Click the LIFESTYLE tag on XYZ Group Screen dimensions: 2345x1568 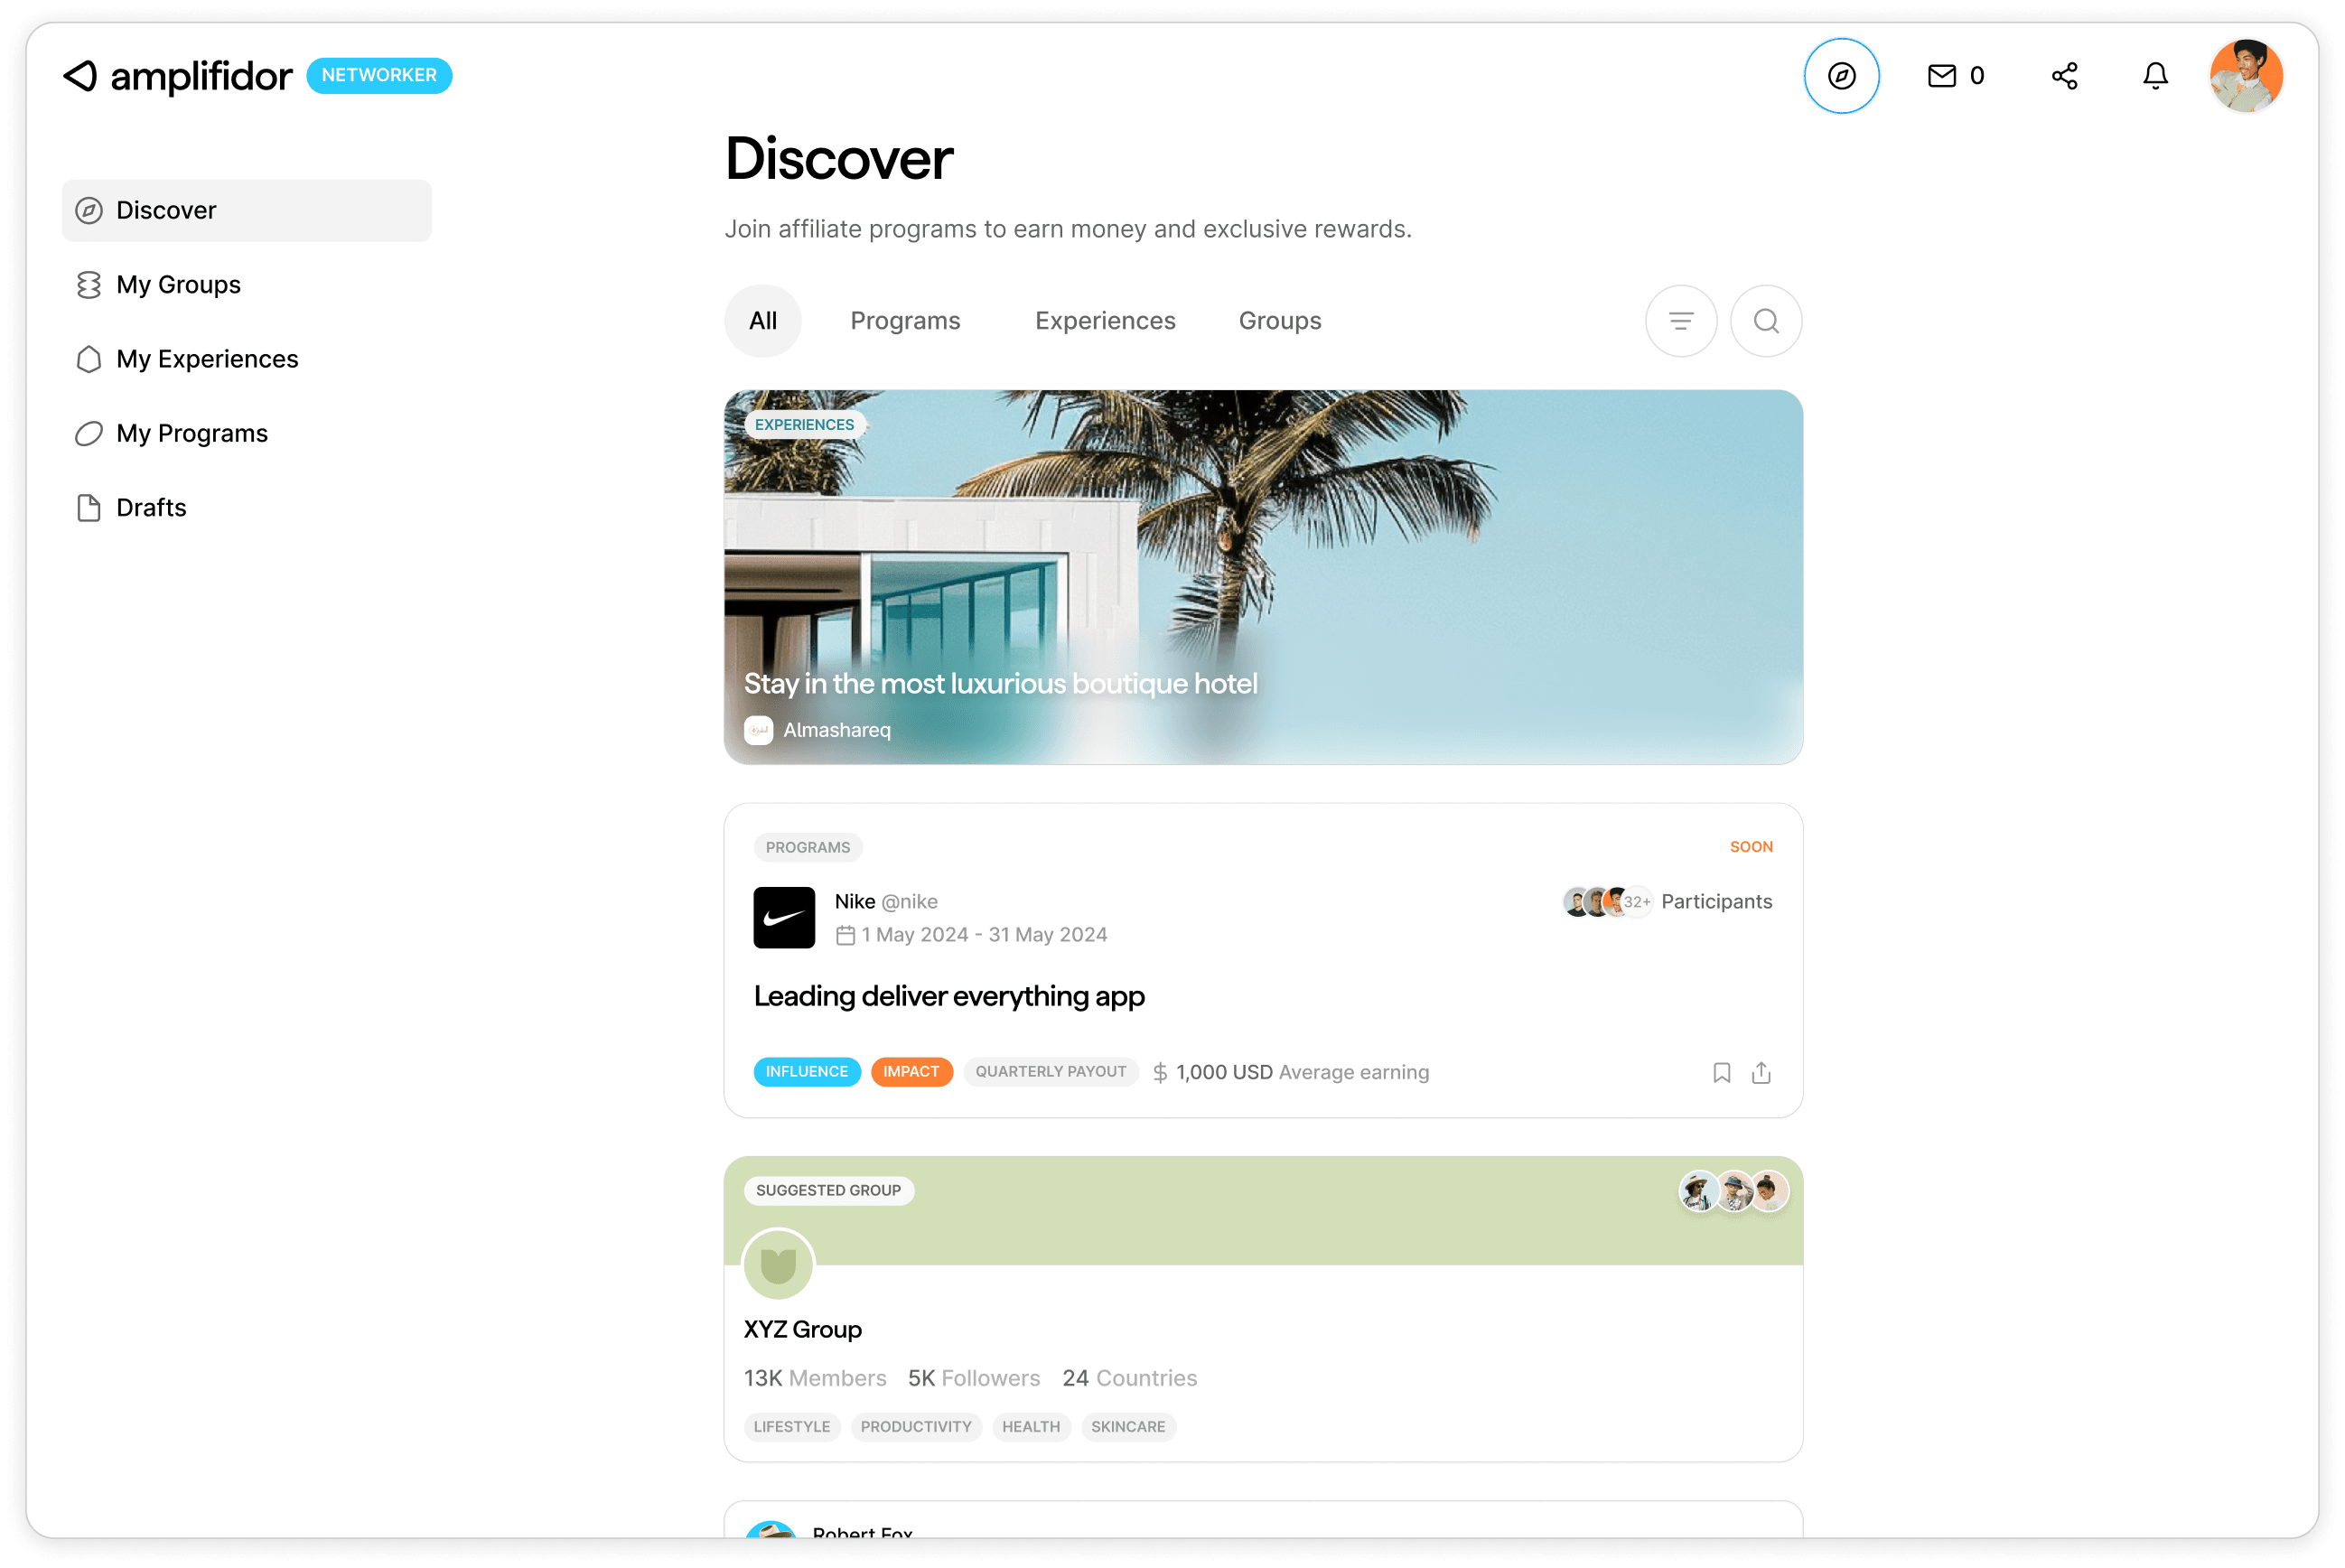click(791, 1426)
